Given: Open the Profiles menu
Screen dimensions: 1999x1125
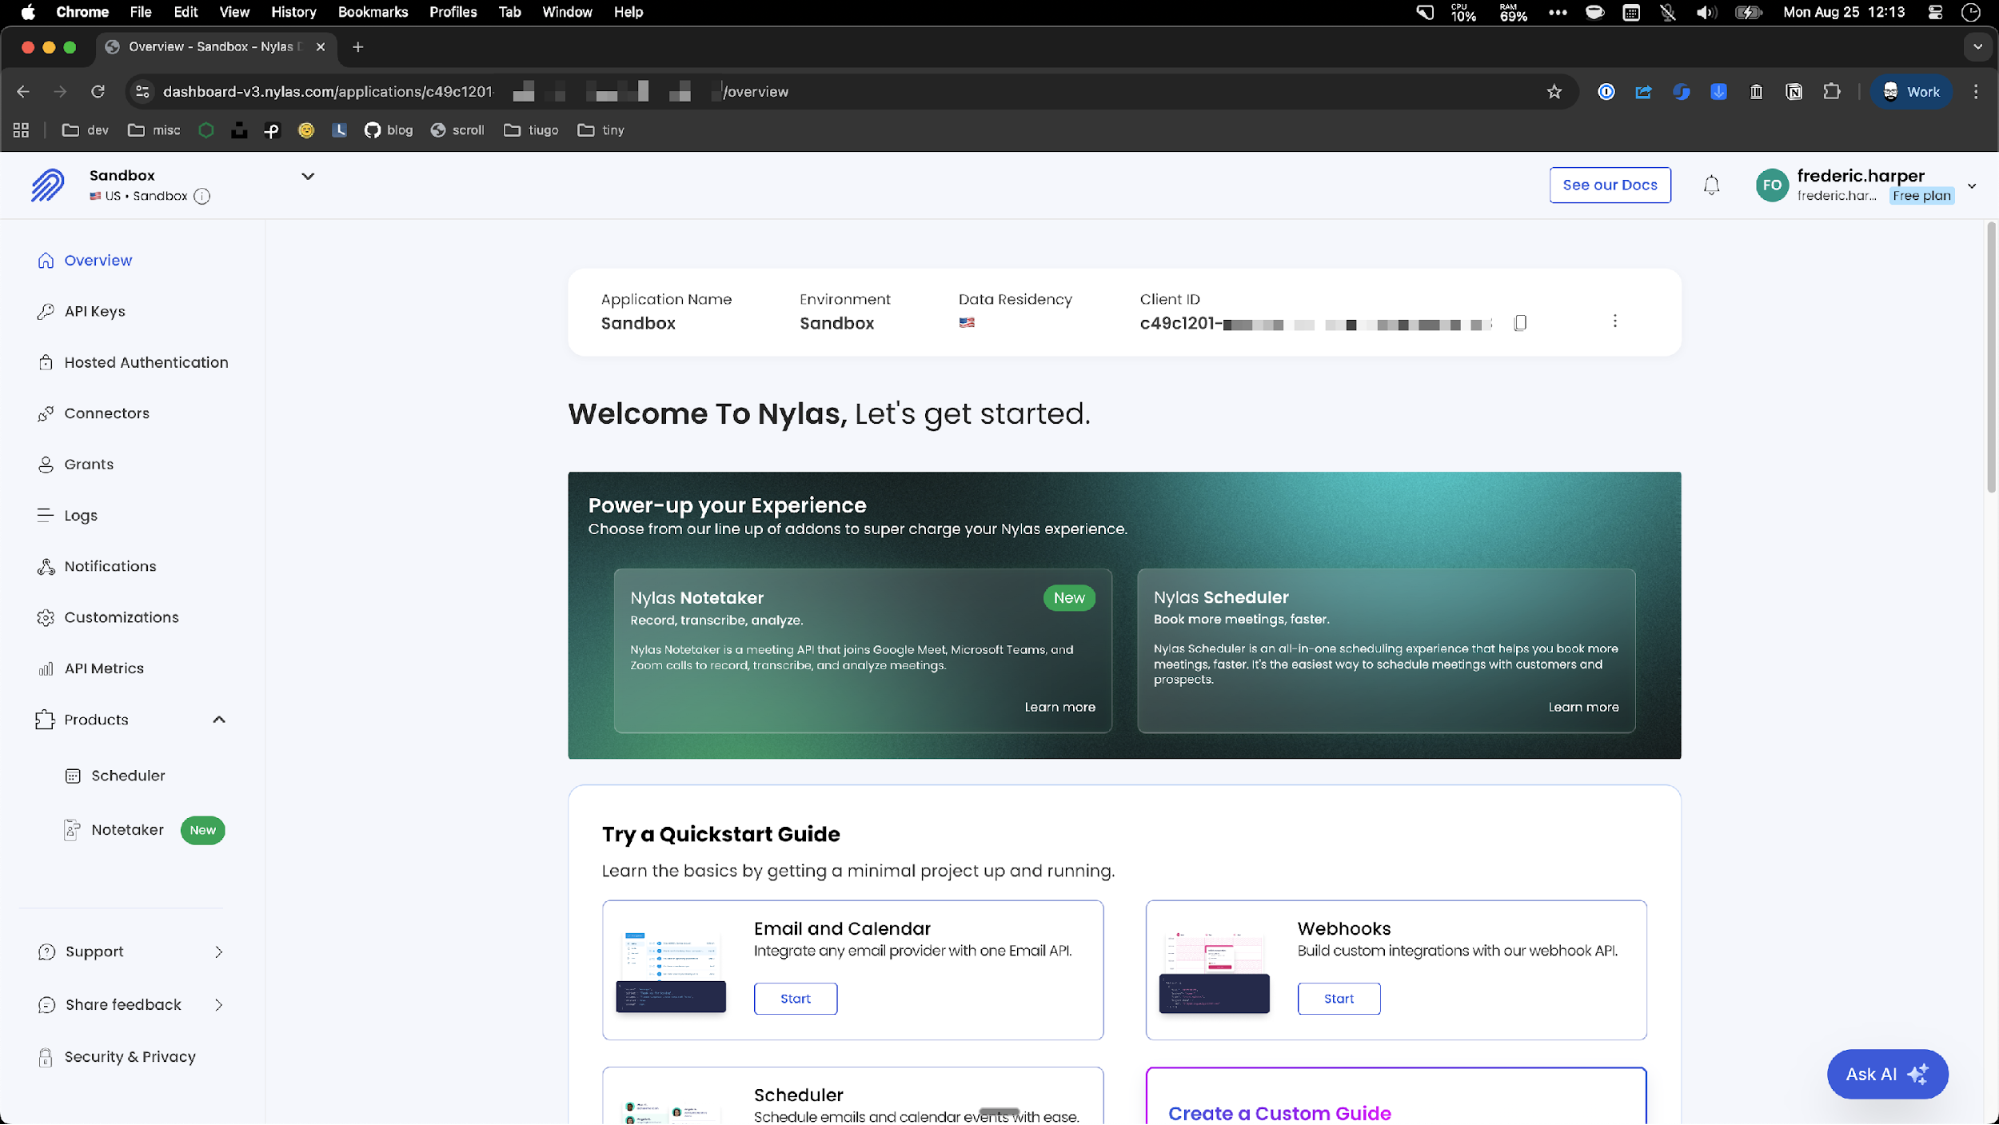Looking at the screenshot, I should tap(452, 12).
